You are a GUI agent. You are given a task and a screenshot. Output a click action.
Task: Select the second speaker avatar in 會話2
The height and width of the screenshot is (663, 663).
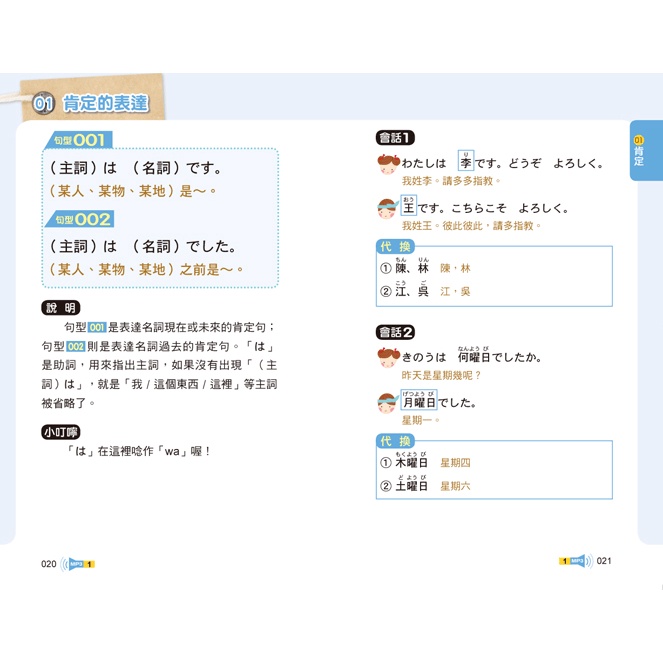[x=387, y=402]
